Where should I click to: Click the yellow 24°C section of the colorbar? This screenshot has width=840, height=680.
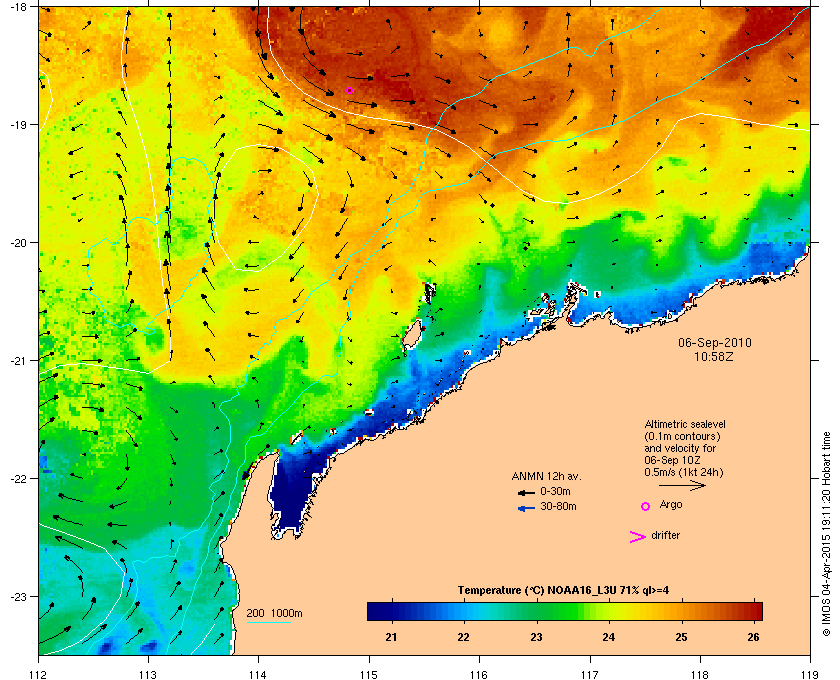point(609,611)
